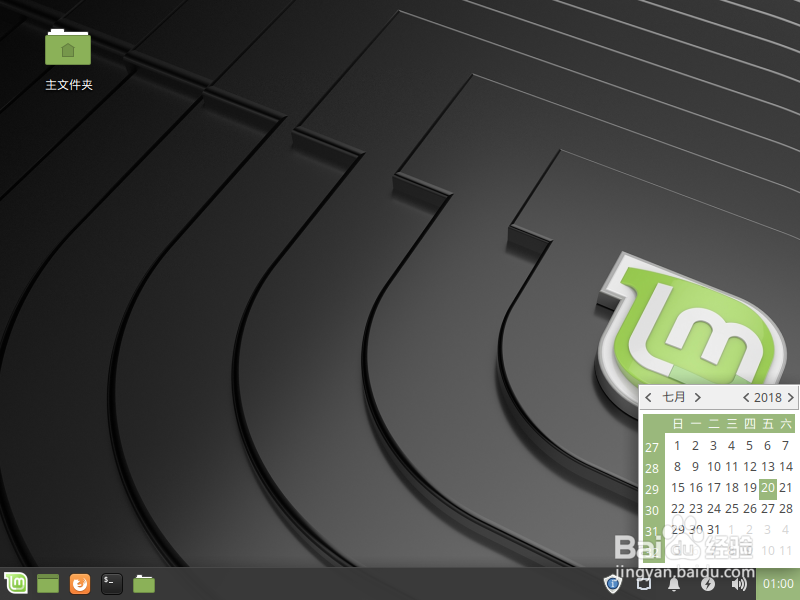Click the highlighted date 20
The width and height of the screenshot is (800, 600).
click(x=768, y=488)
